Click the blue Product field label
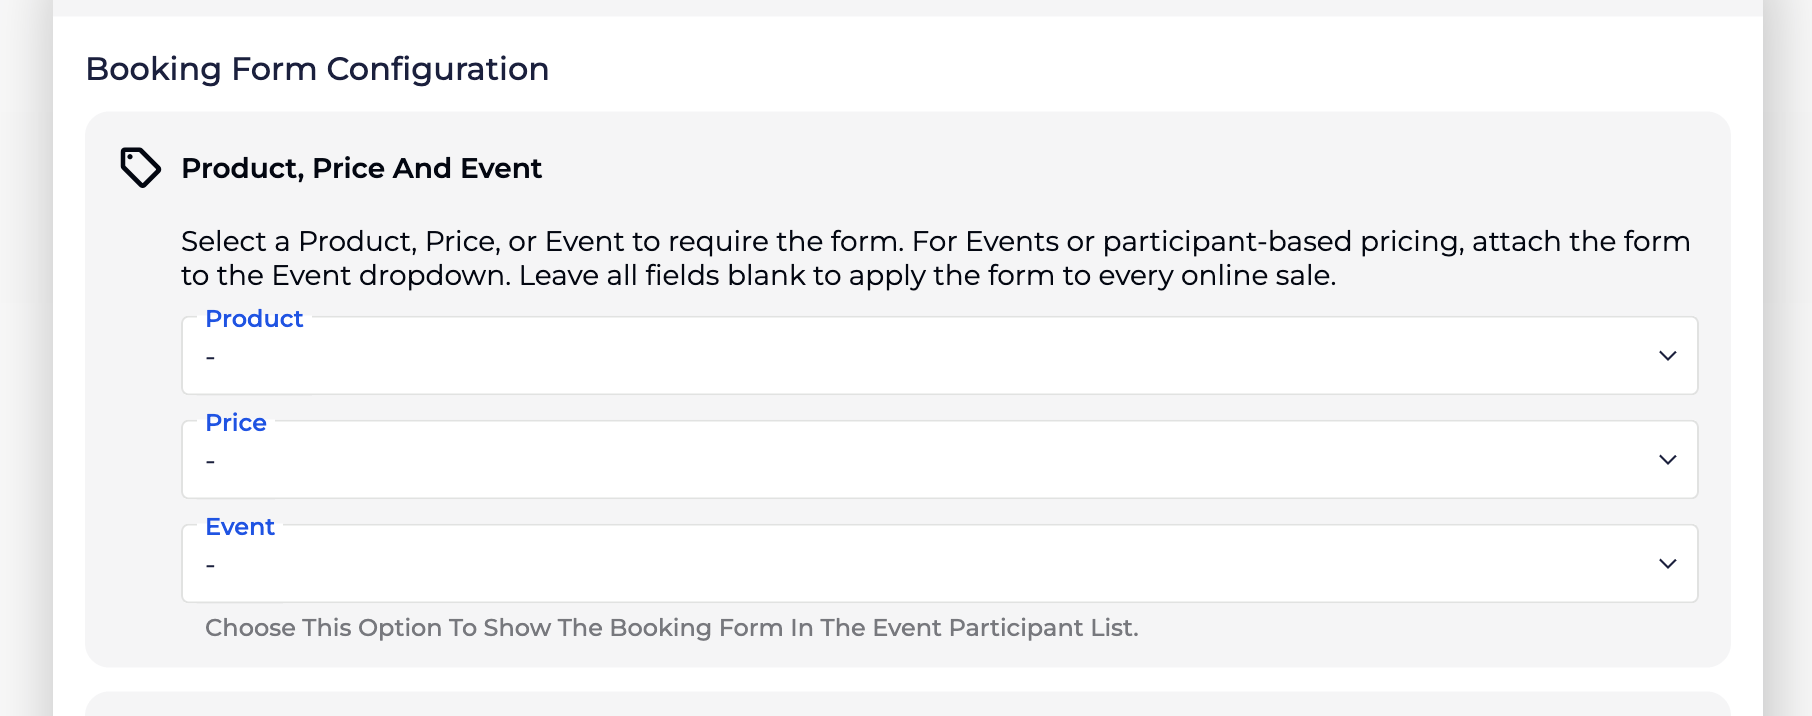This screenshot has height=716, width=1812. tap(254, 319)
